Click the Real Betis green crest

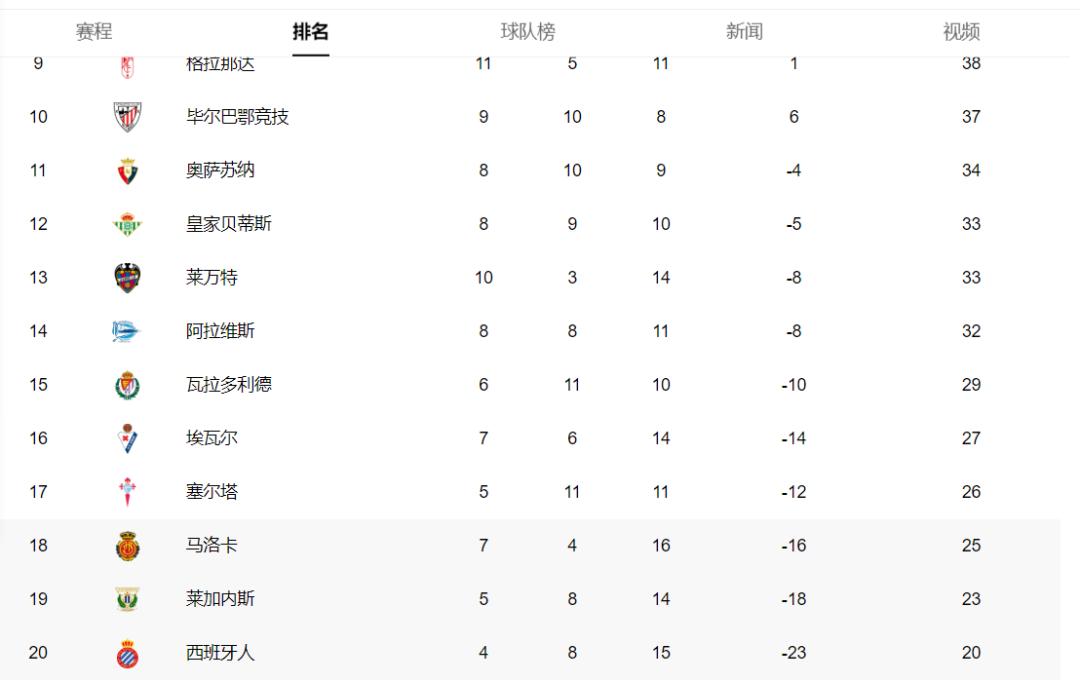tap(127, 224)
